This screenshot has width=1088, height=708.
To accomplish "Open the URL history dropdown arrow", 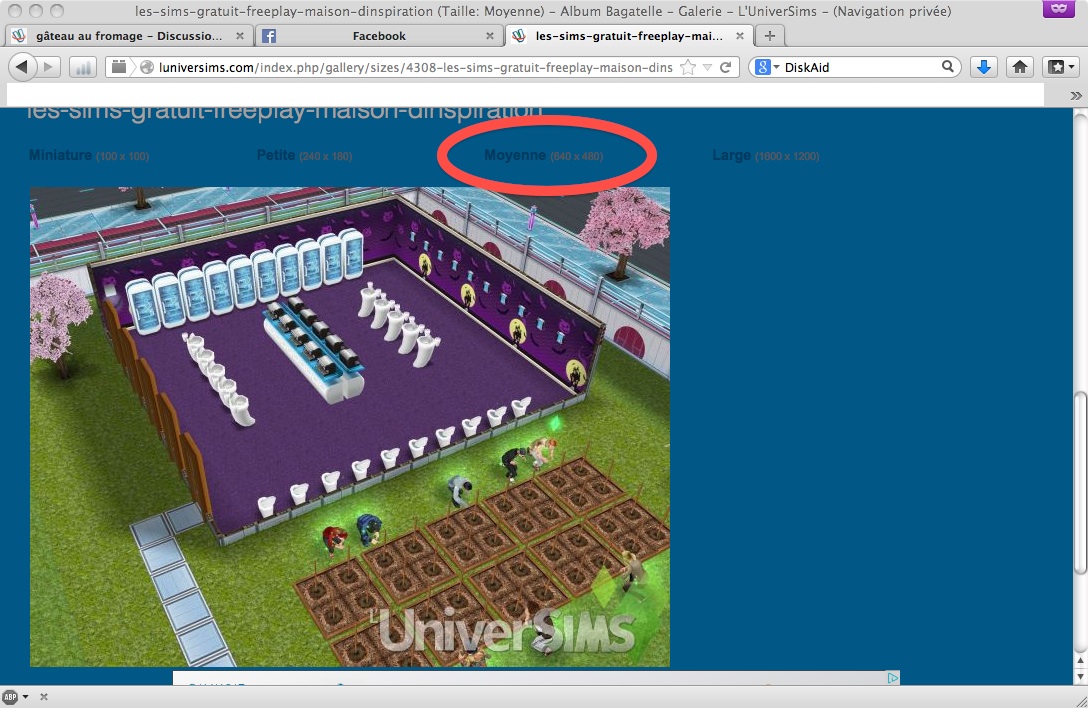I will [x=707, y=68].
